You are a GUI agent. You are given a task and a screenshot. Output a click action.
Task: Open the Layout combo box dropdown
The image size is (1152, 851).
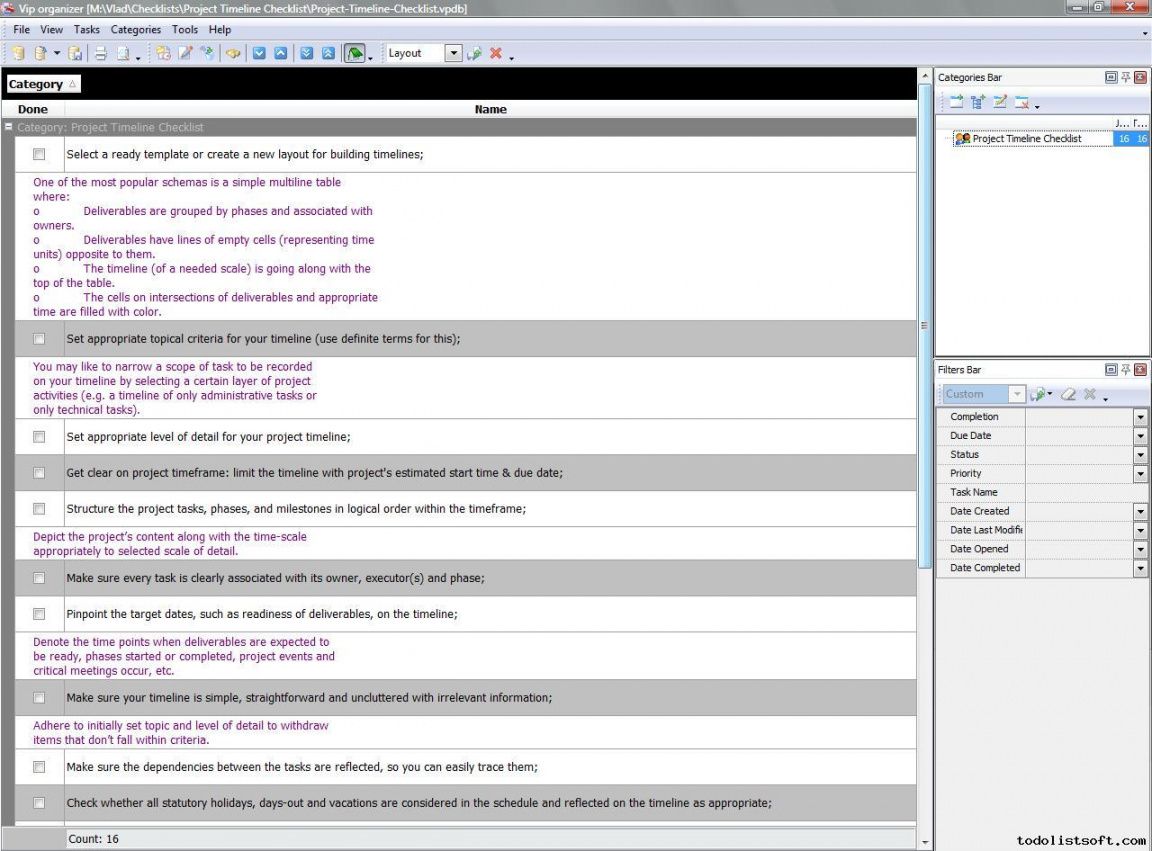pos(453,54)
